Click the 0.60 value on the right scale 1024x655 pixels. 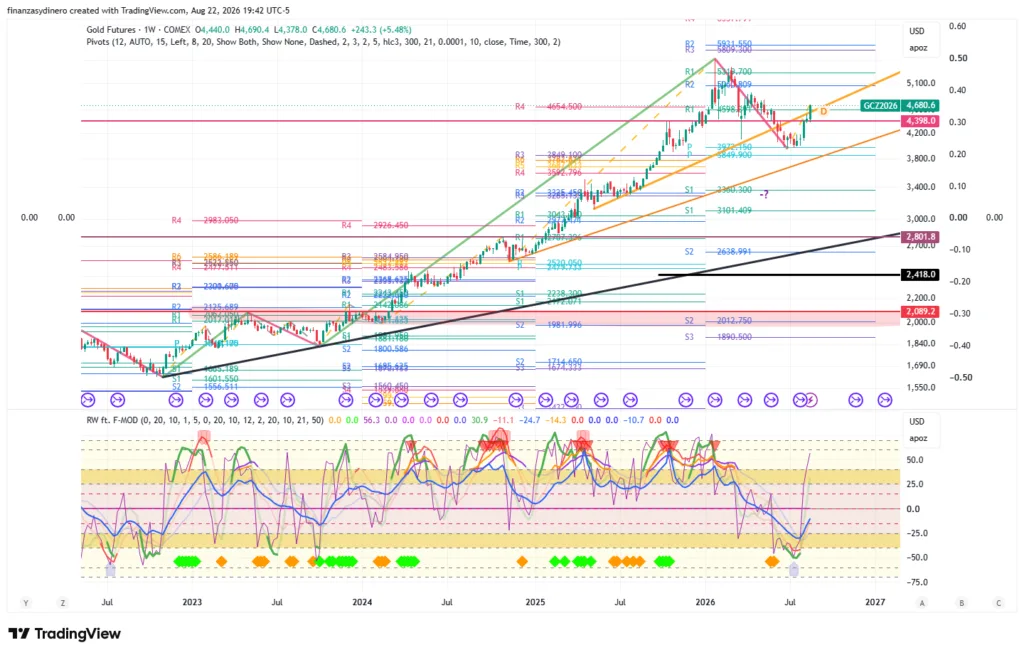[x=958, y=26]
